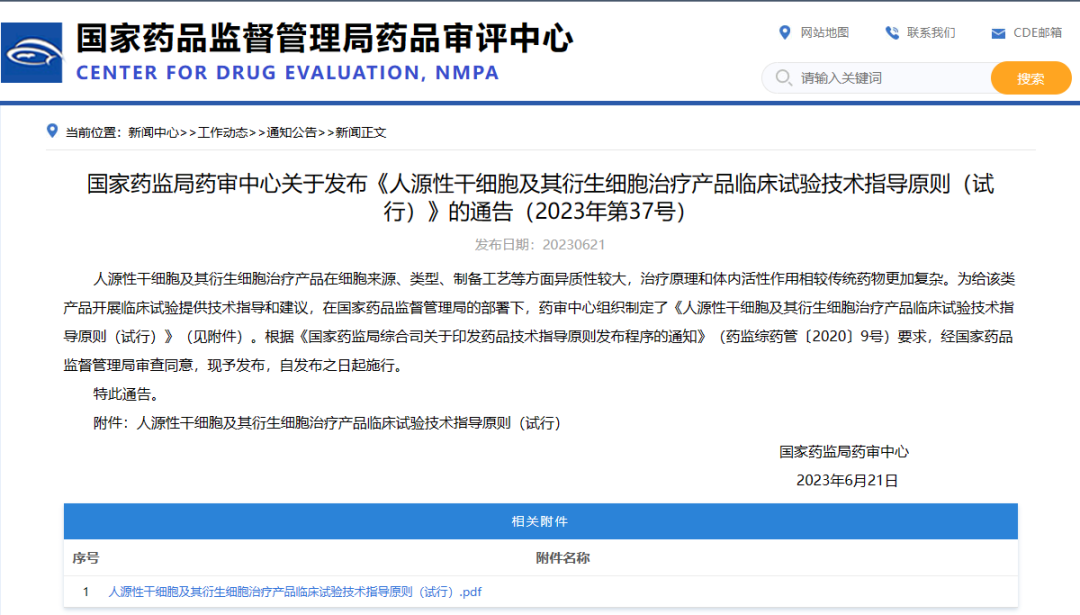
Task: Click the 序号 column header
Action: 86,558
